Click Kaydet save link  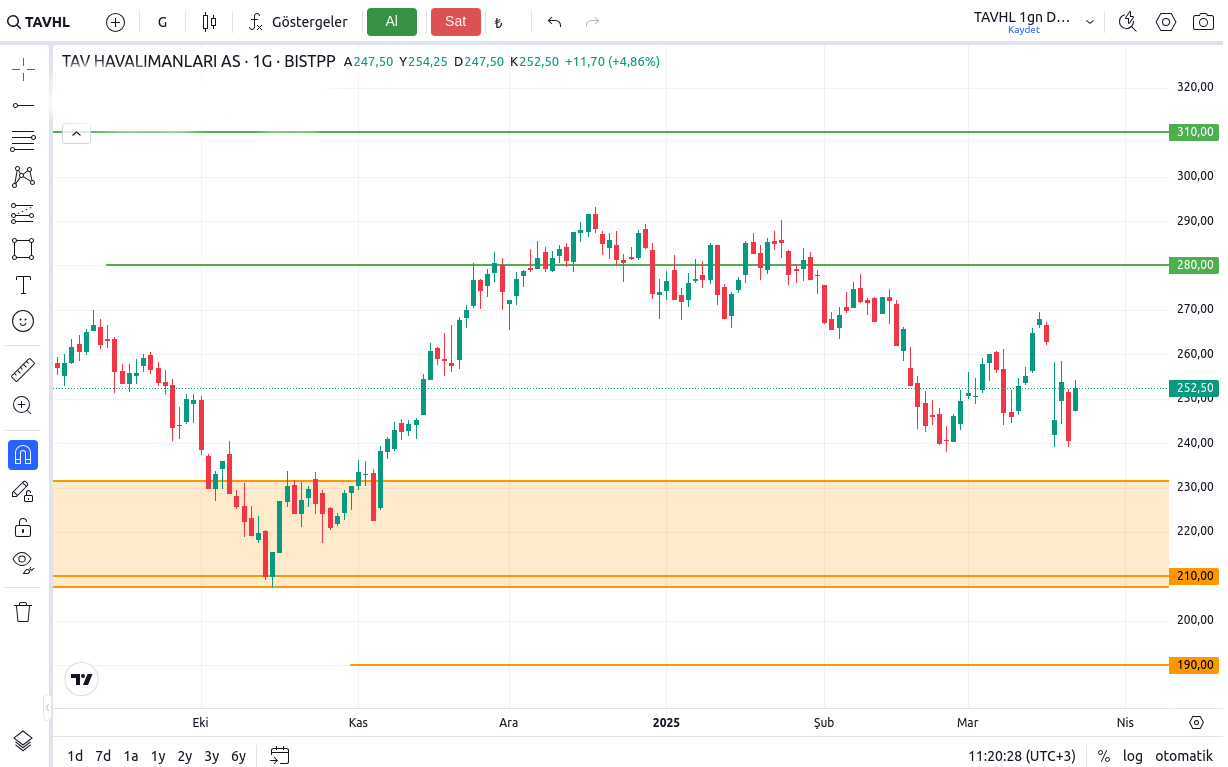1024,30
